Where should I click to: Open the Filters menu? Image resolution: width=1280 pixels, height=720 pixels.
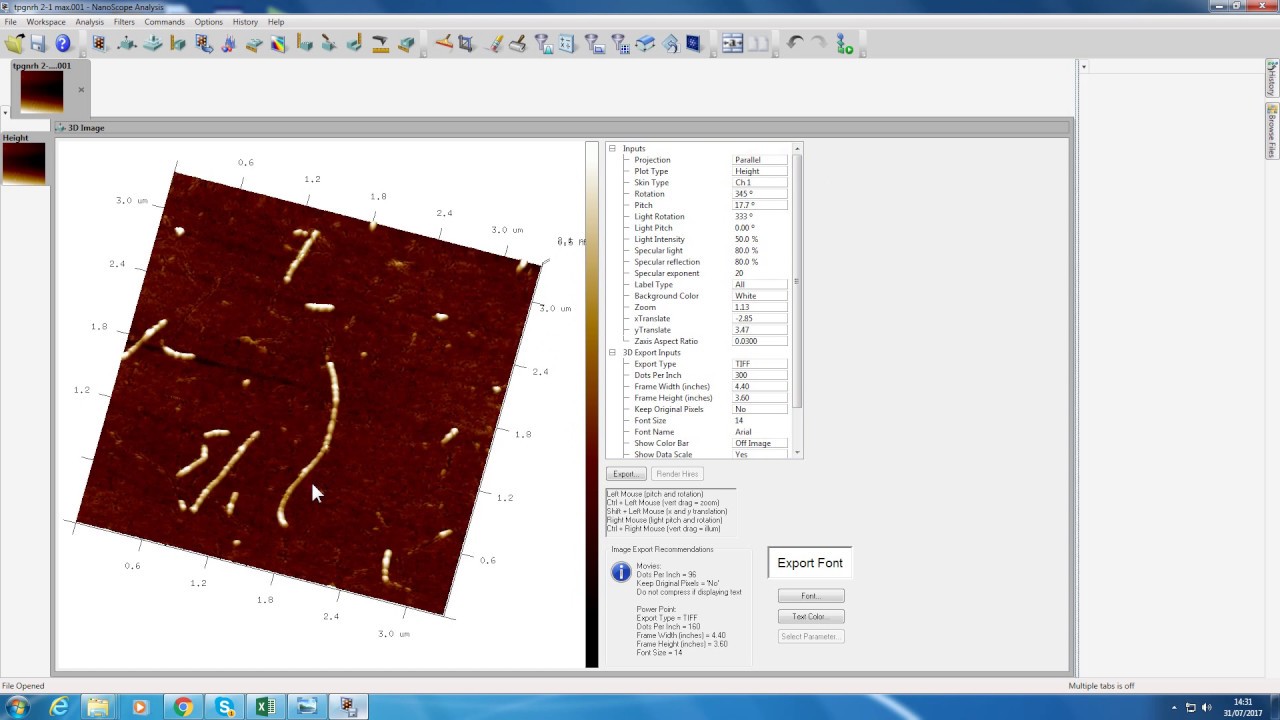pyautogui.click(x=124, y=22)
